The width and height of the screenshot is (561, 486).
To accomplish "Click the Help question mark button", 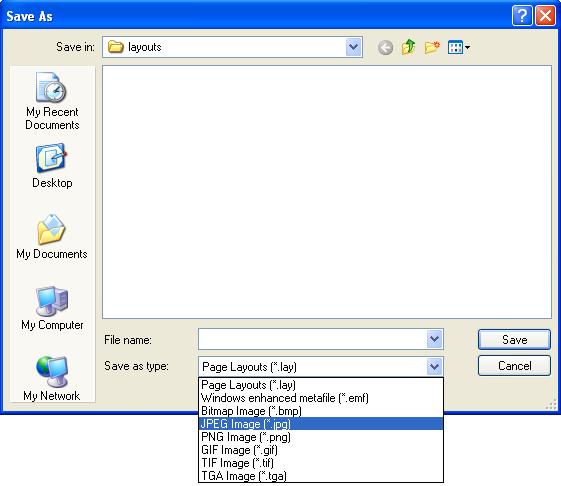I will (x=522, y=16).
